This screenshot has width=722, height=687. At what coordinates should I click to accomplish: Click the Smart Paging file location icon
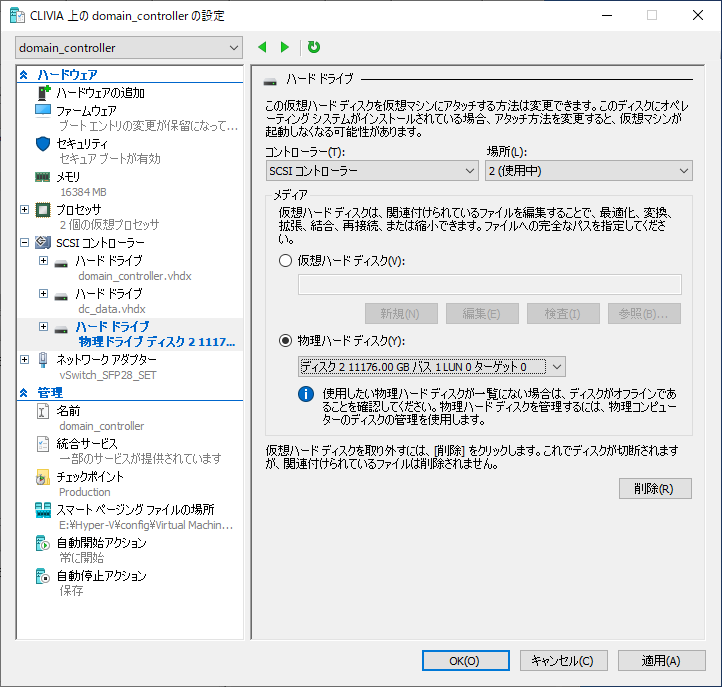click(43, 510)
